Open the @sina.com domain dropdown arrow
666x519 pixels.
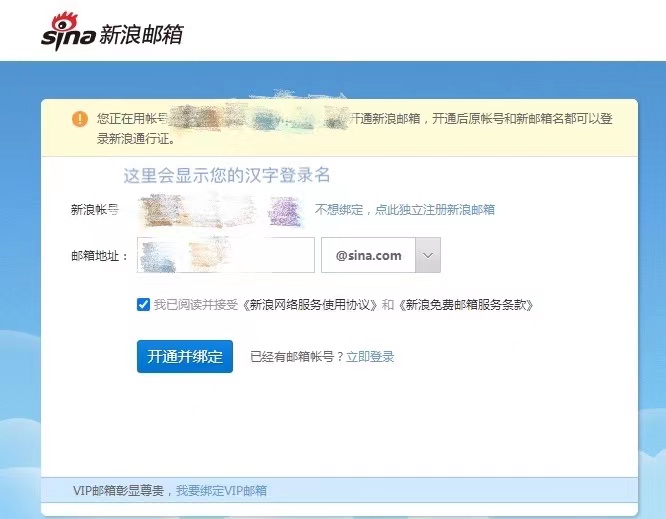coord(428,255)
